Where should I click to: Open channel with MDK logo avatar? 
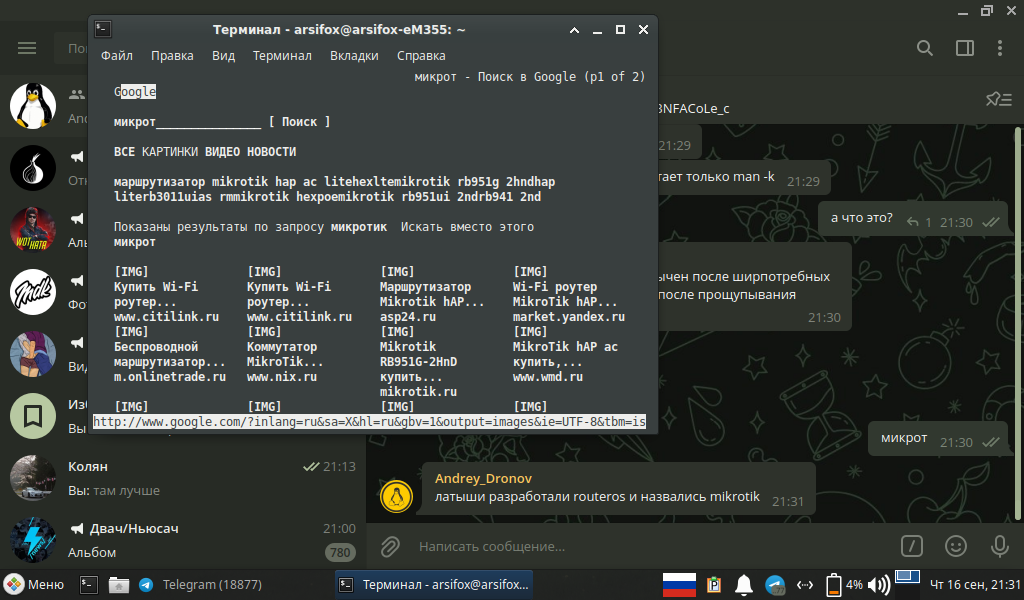pyautogui.click(x=33, y=292)
